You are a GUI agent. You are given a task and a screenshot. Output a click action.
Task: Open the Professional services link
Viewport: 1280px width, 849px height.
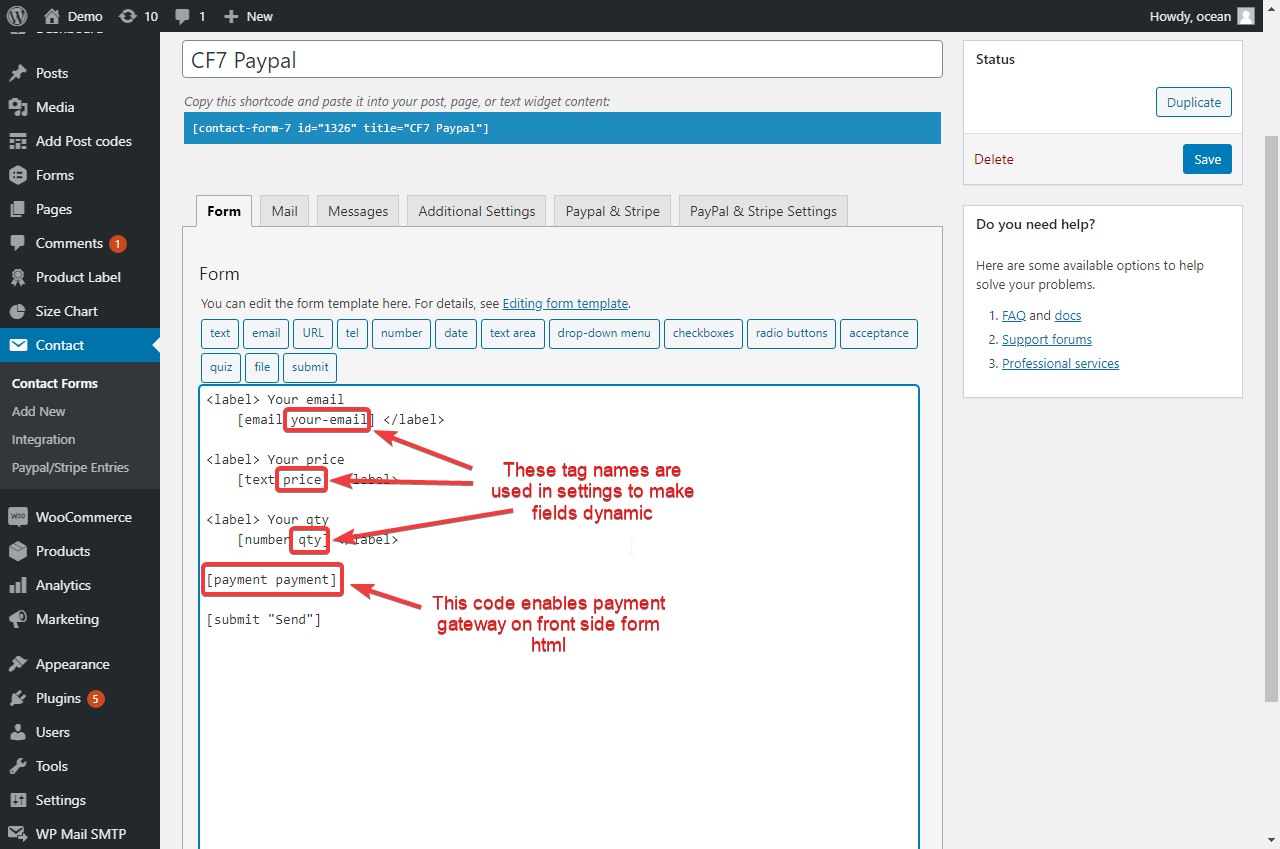pyautogui.click(x=1061, y=363)
